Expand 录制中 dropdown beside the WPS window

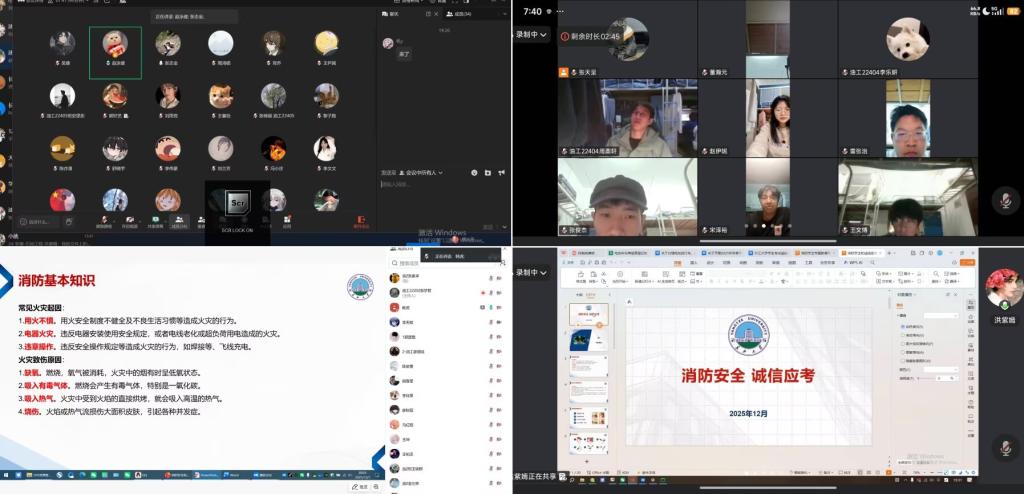click(534, 272)
